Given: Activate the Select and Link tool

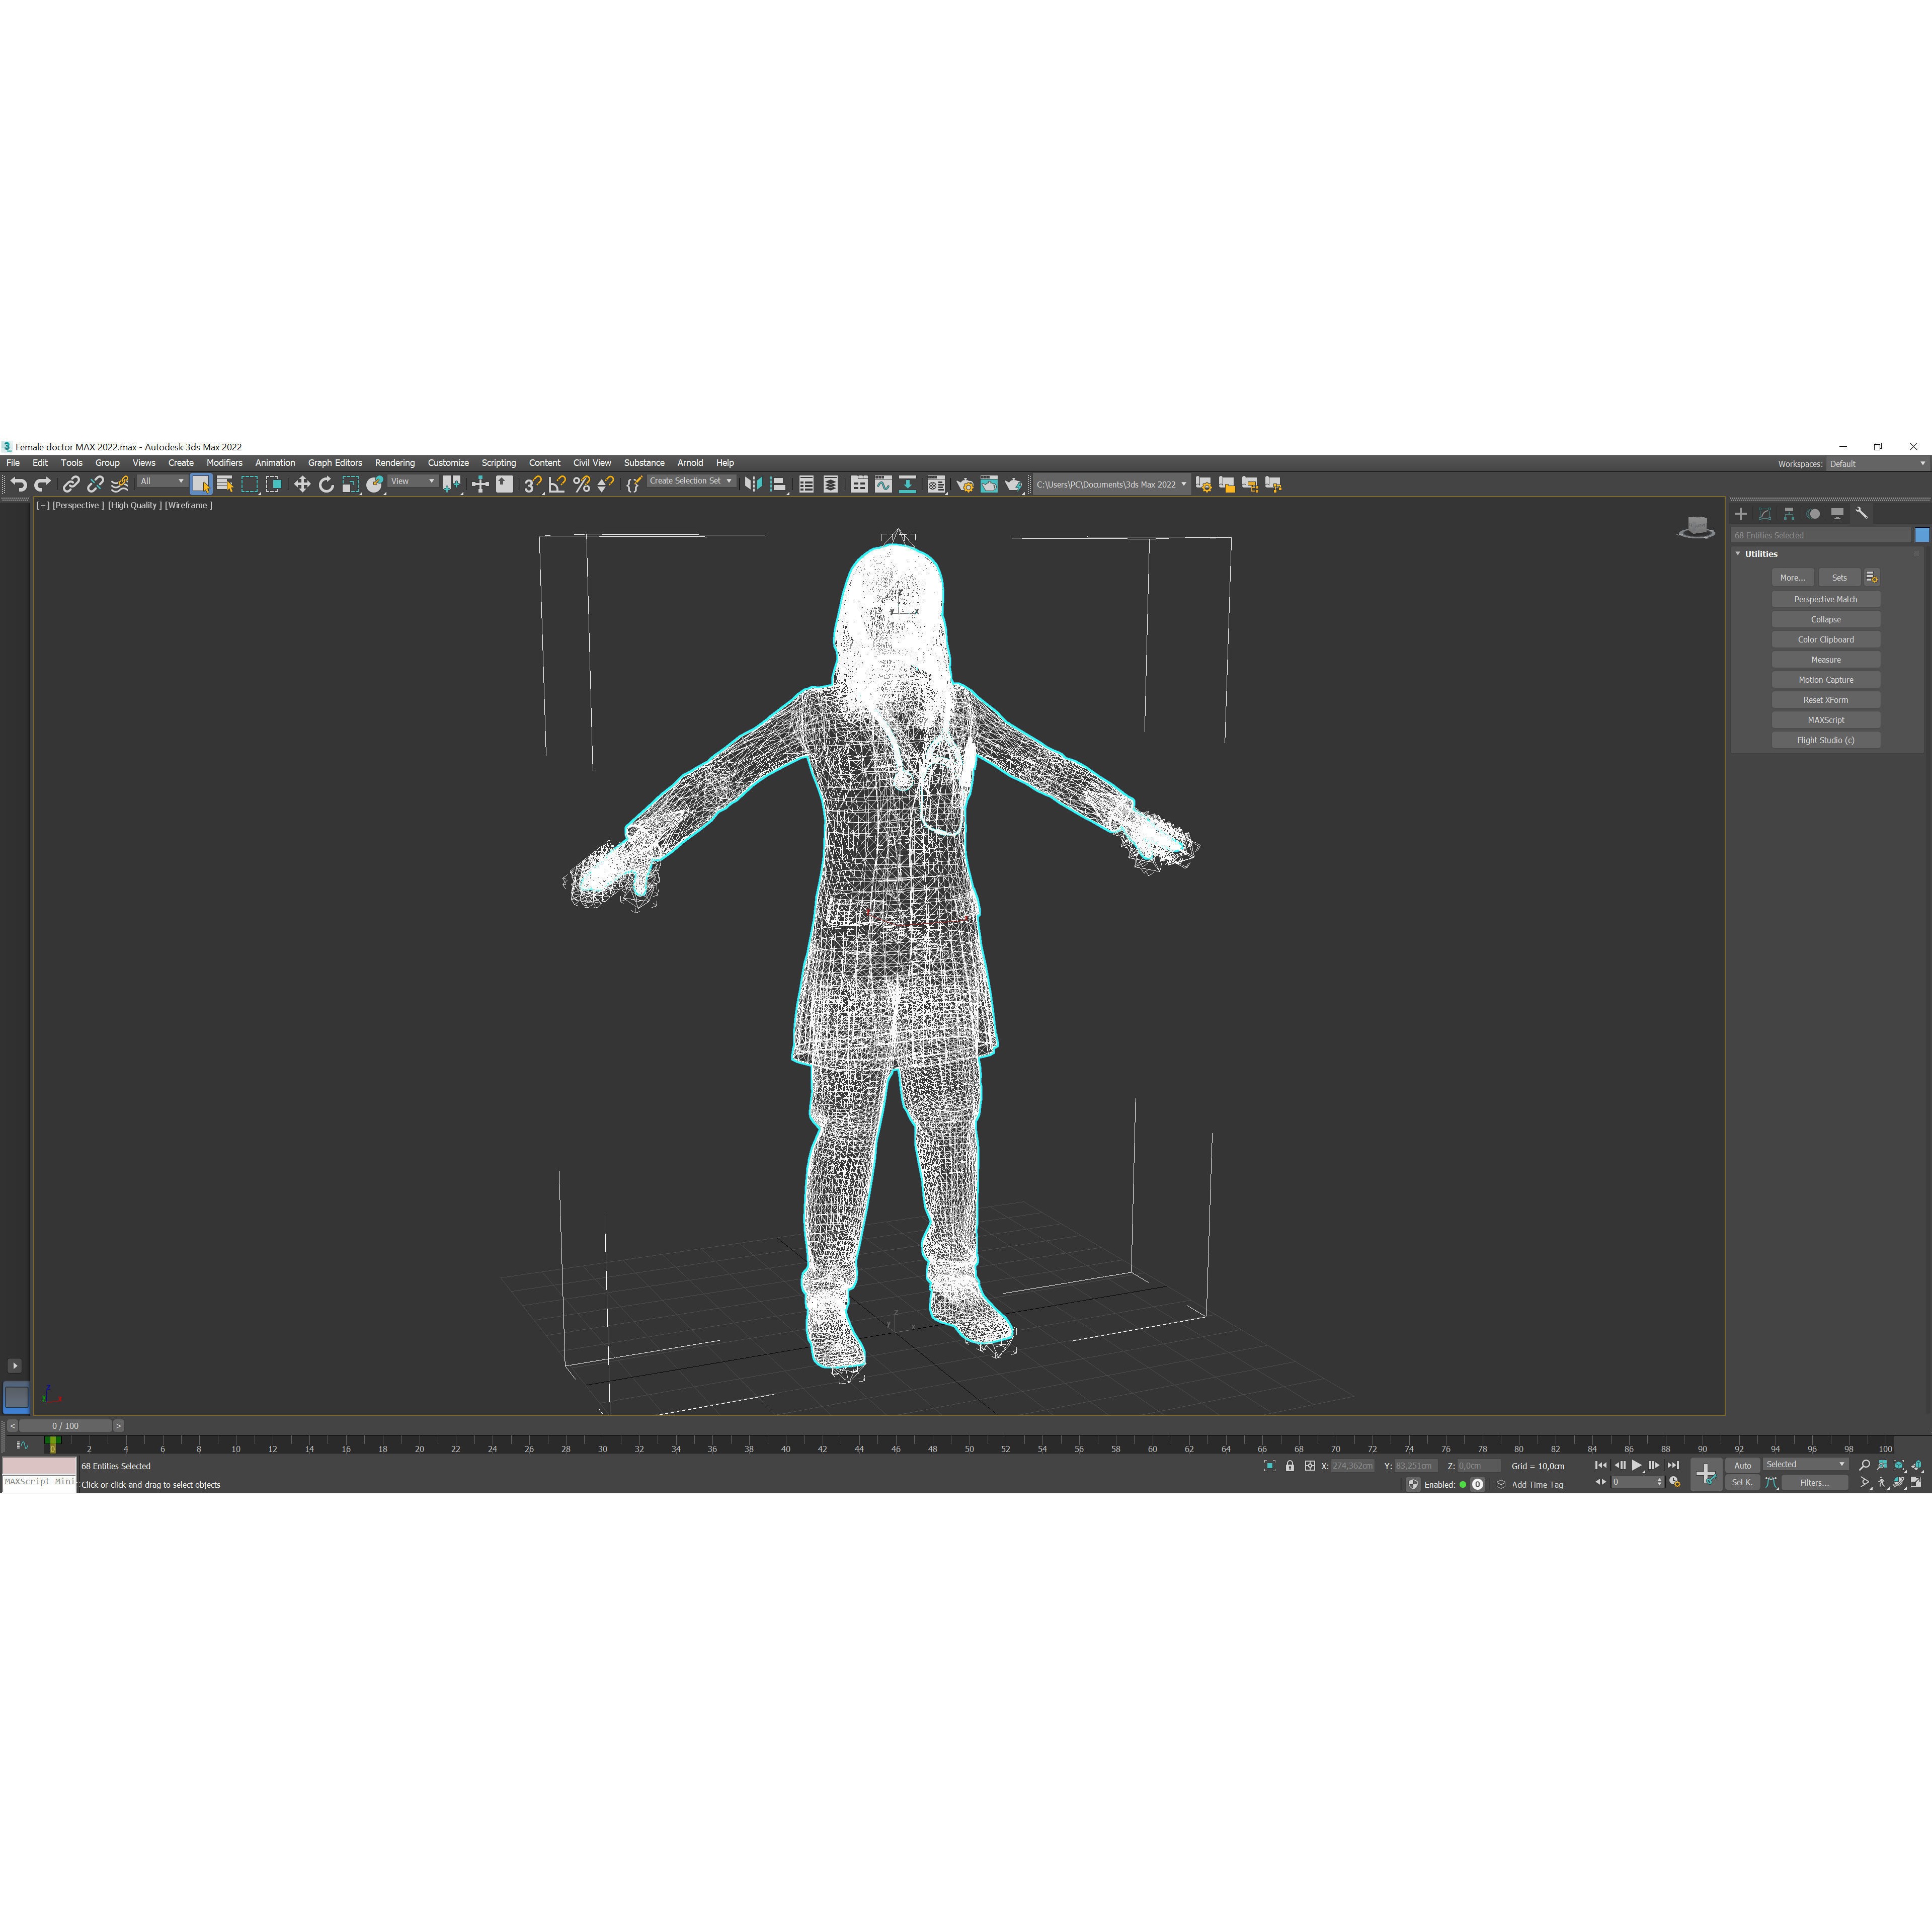Looking at the screenshot, I should pos(71,484).
